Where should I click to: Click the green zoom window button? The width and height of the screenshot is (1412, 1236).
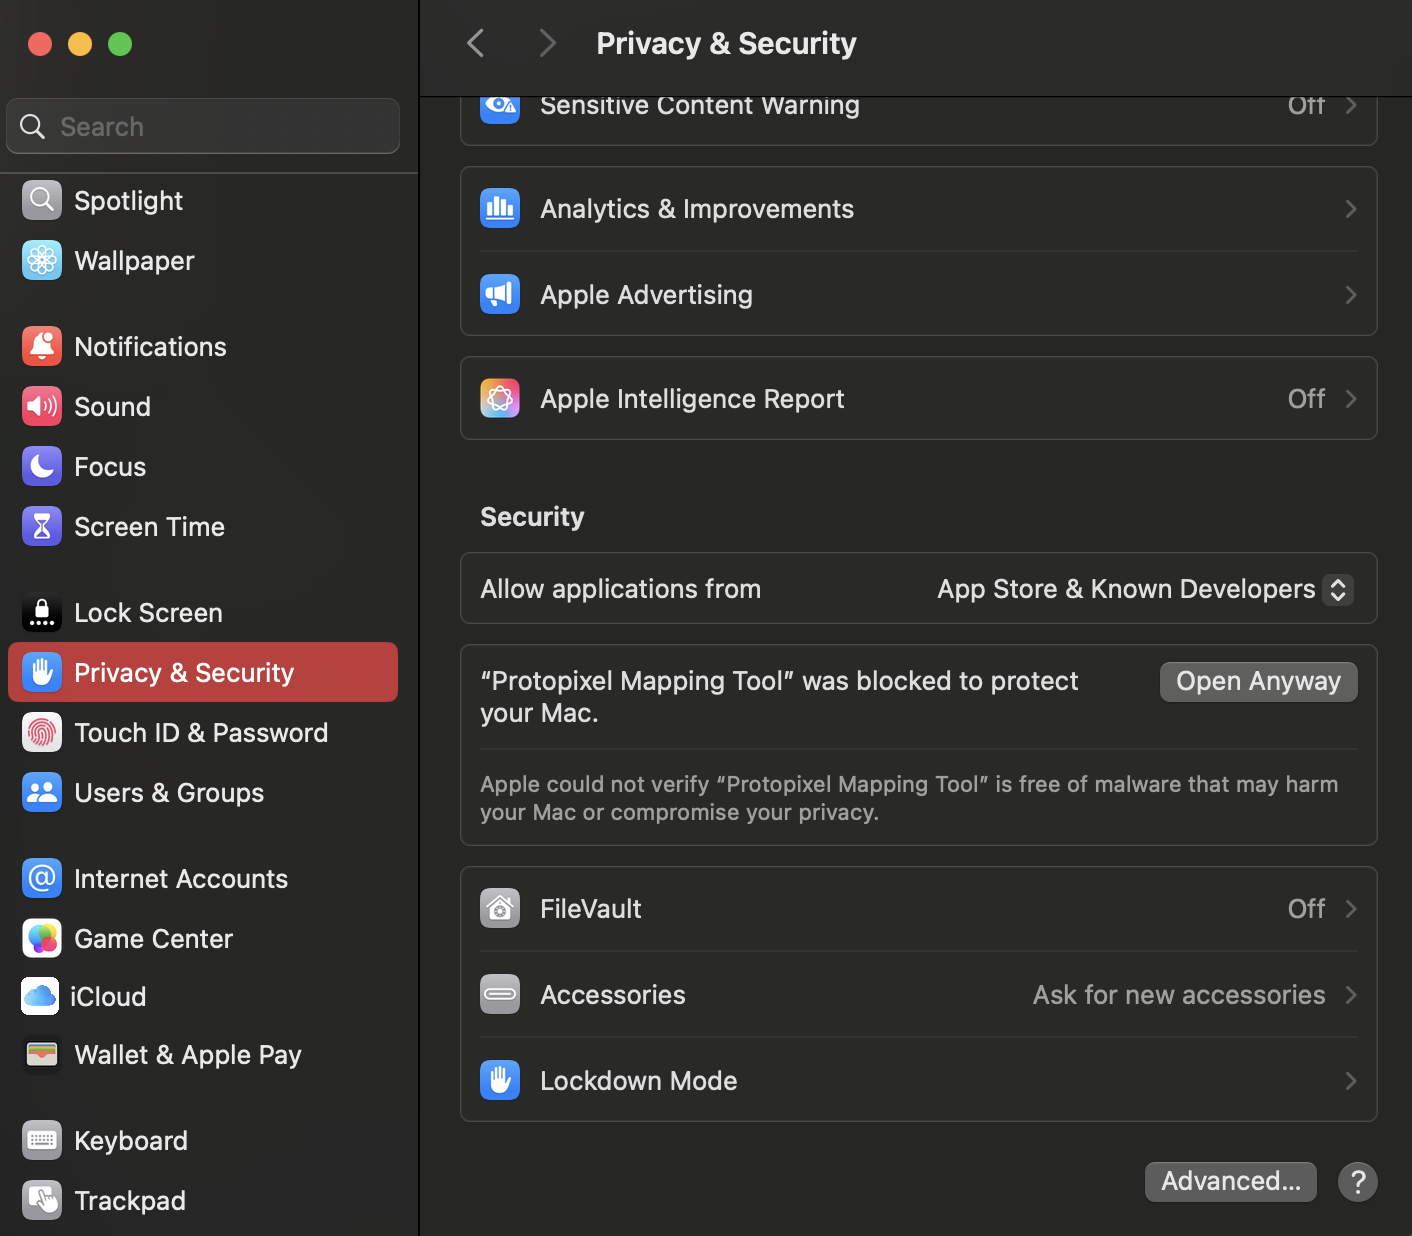pos(120,44)
